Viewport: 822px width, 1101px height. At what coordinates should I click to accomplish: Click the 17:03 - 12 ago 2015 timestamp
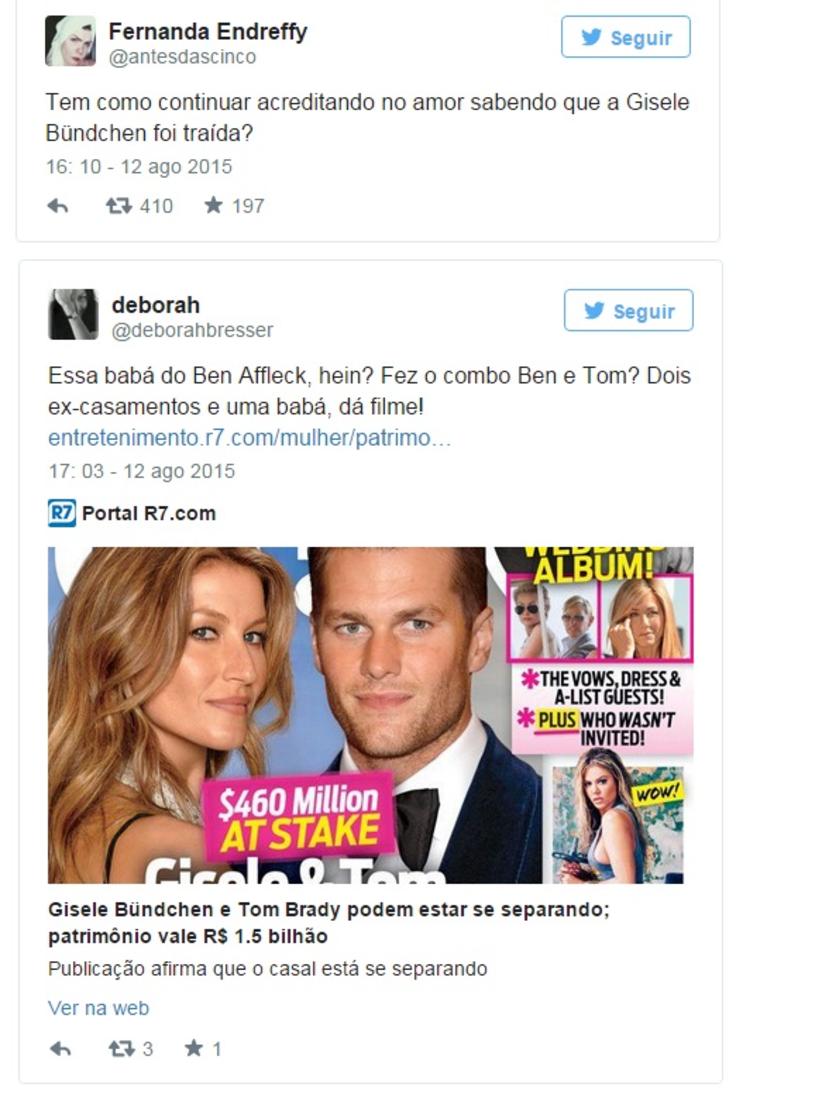(x=142, y=471)
